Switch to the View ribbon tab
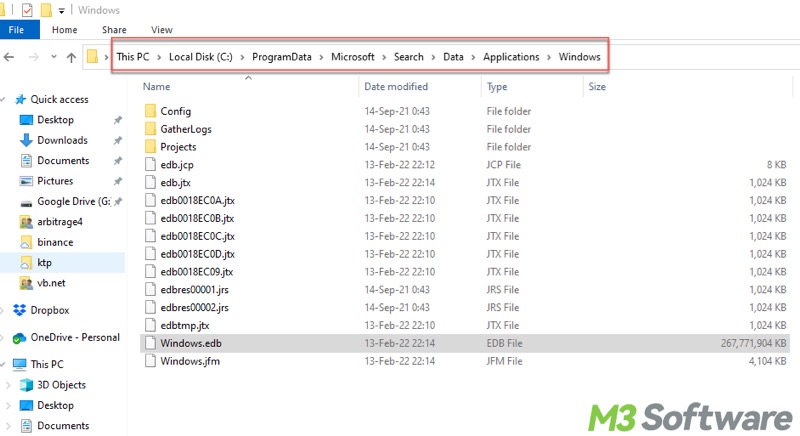The image size is (800, 436). click(161, 30)
